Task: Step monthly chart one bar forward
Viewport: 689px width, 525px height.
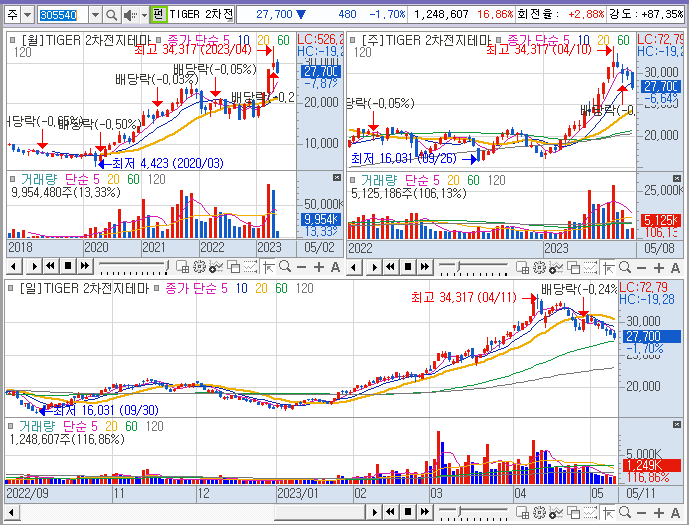Action: click(x=34, y=266)
